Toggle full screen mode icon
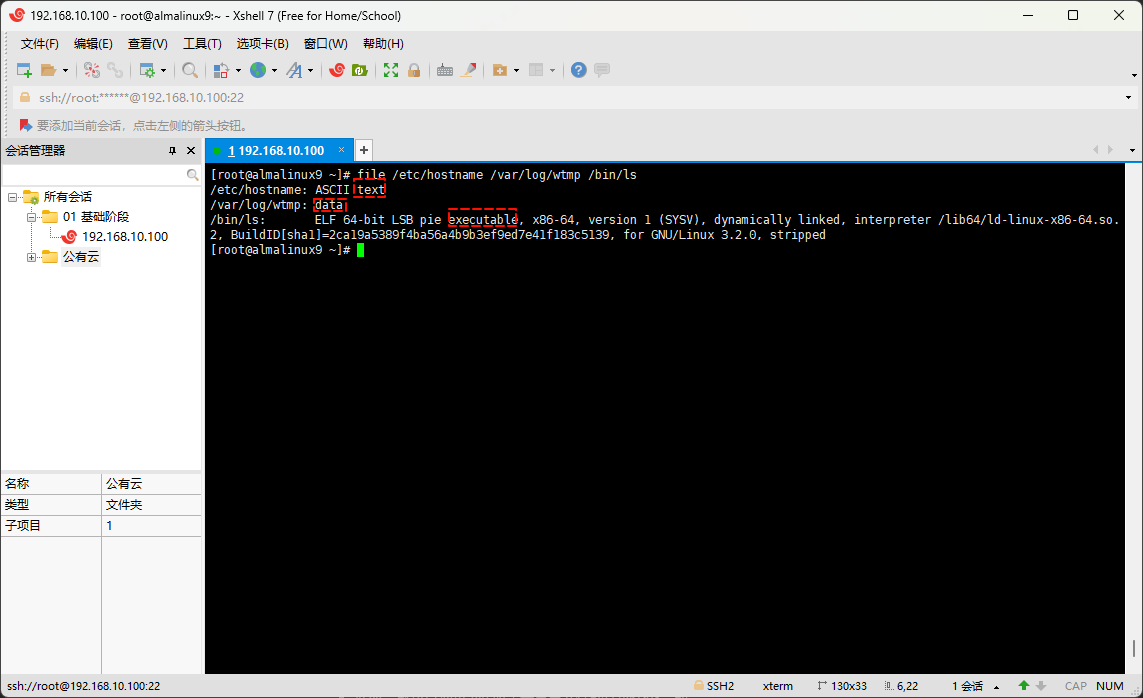Image resolution: width=1143 pixels, height=698 pixels. tap(391, 70)
